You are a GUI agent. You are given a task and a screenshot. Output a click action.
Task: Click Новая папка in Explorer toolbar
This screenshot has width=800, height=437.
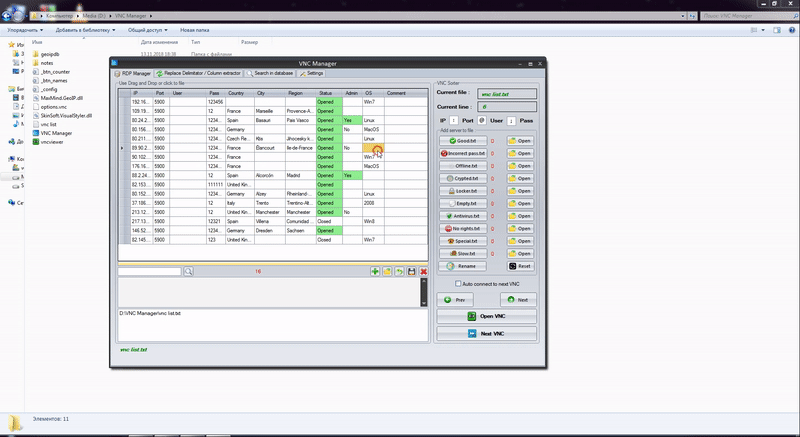coord(194,30)
